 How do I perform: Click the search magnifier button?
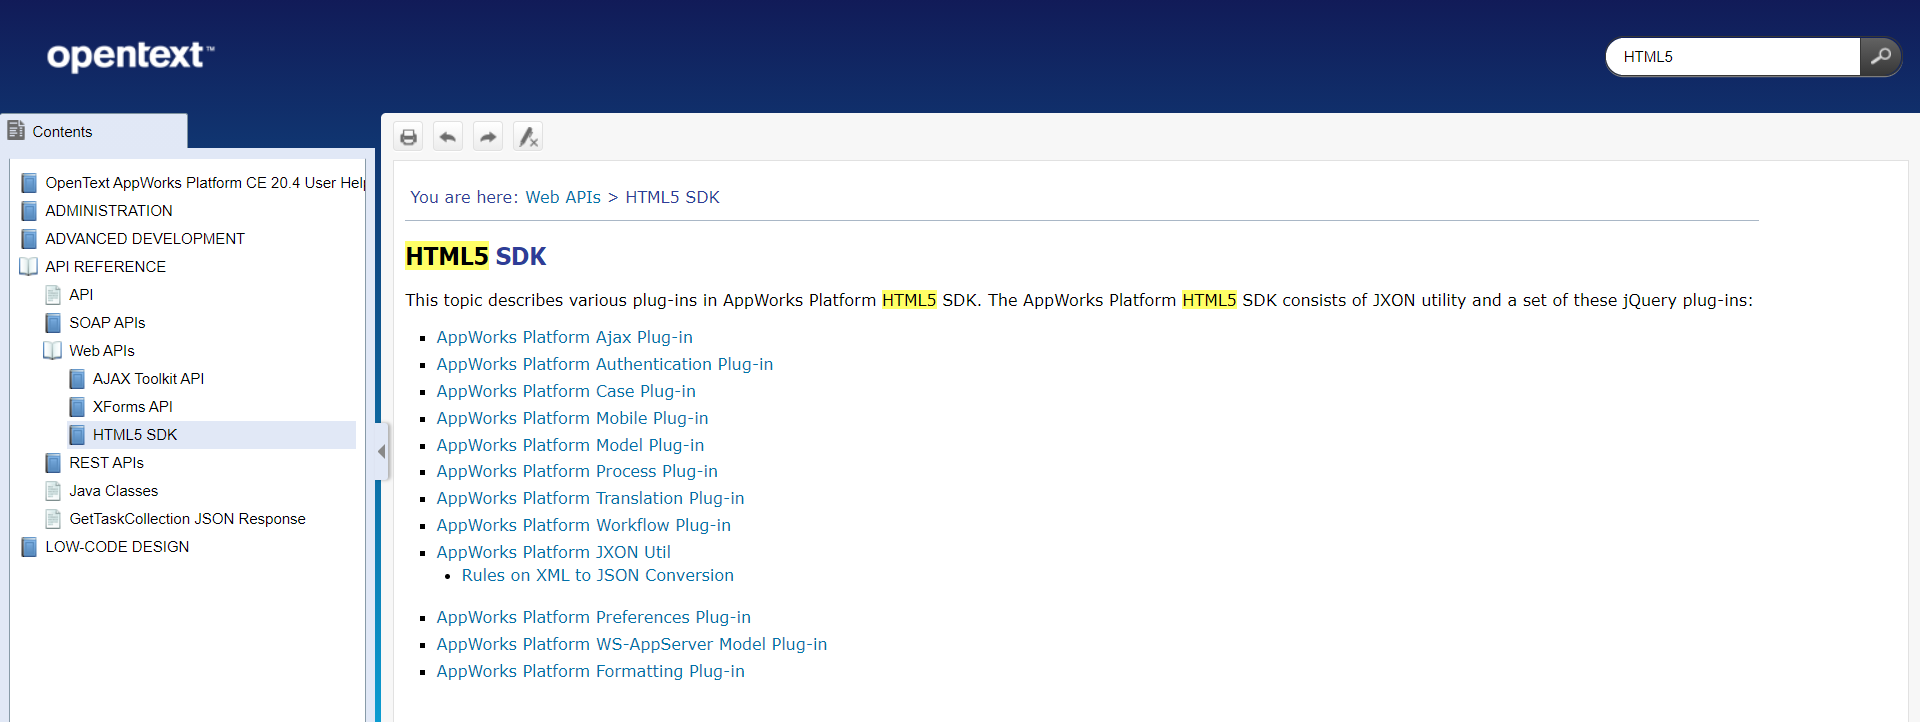[1880, 57]
